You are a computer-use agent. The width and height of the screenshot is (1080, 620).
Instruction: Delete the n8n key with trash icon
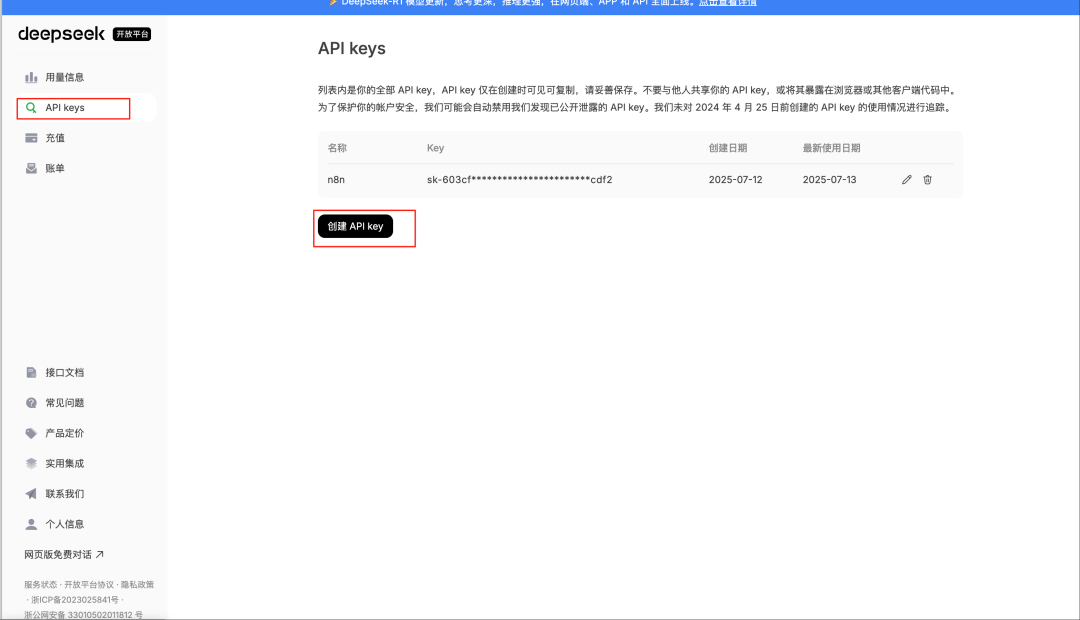click(927, 180)
